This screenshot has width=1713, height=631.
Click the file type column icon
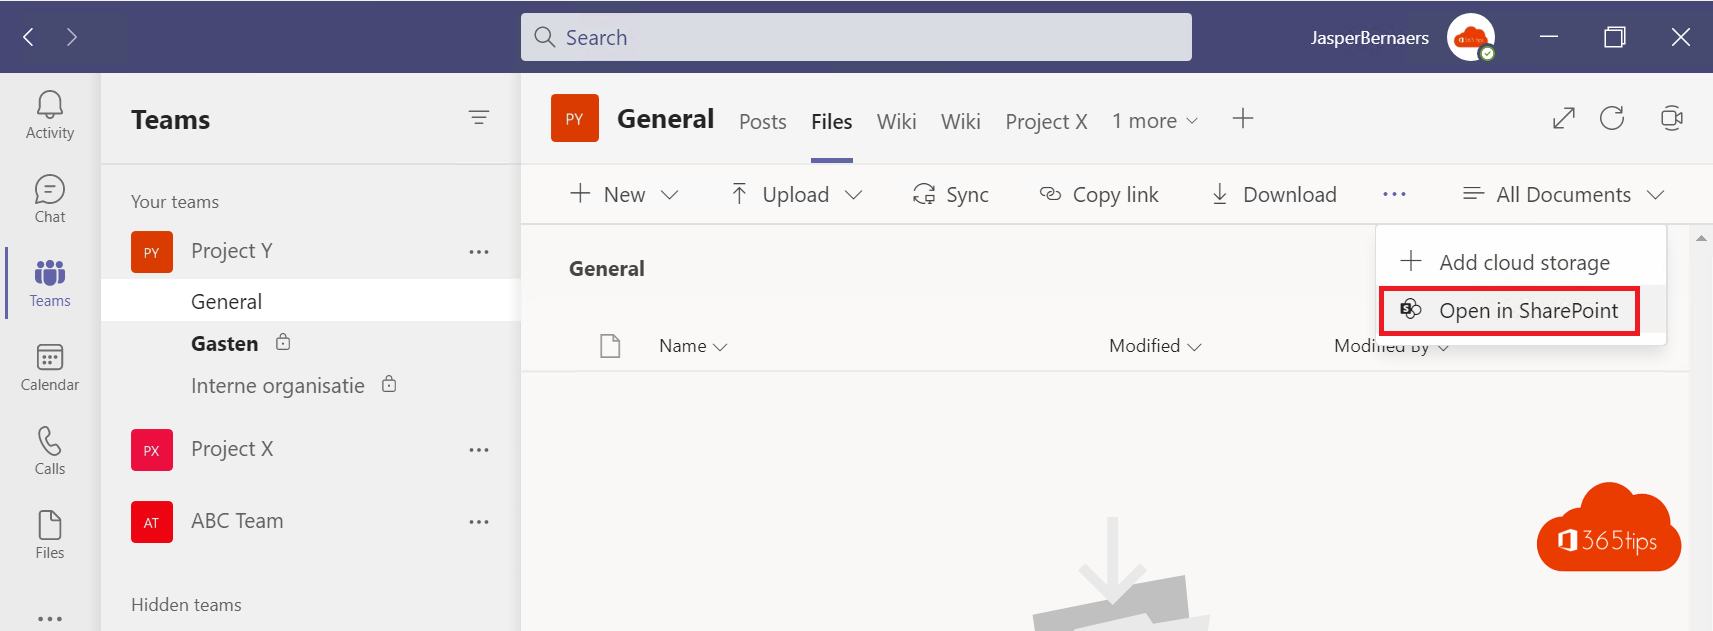point(610,346)
